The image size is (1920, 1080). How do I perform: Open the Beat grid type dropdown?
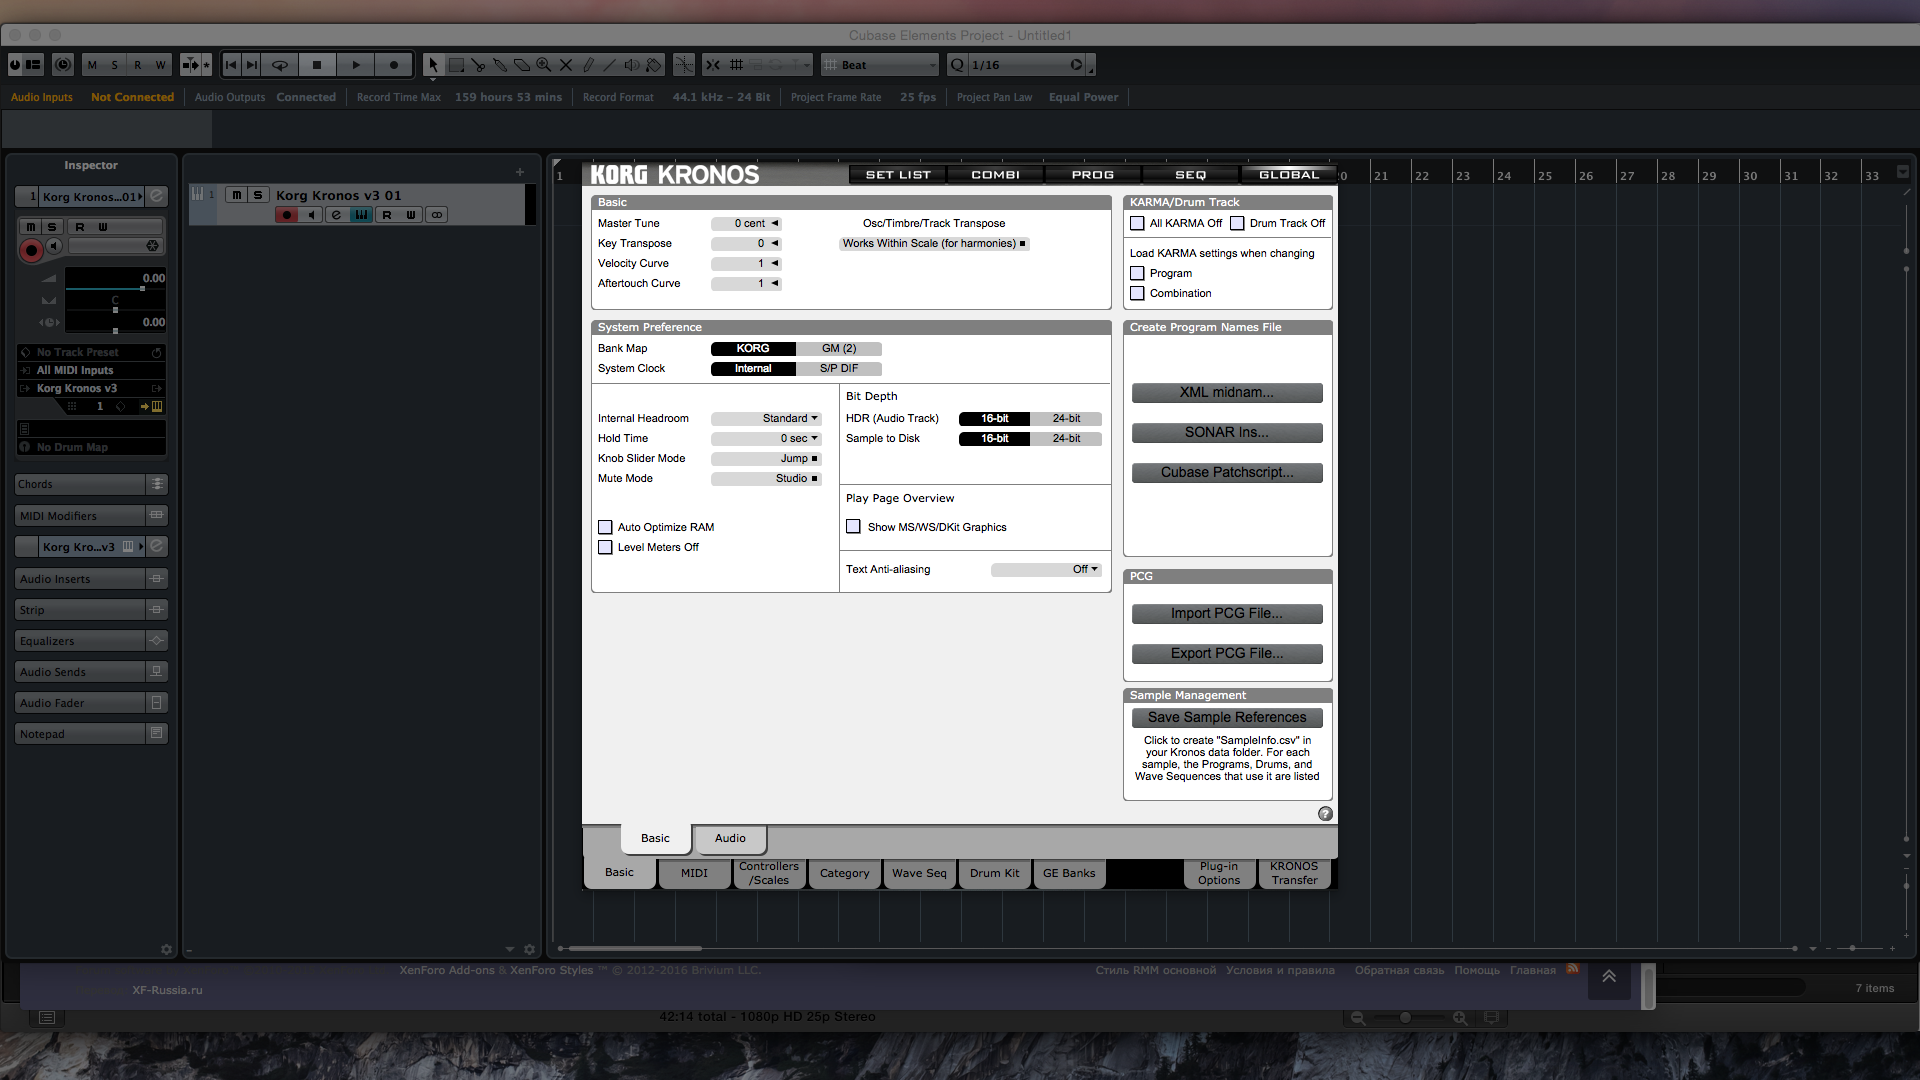coord(880,65)
